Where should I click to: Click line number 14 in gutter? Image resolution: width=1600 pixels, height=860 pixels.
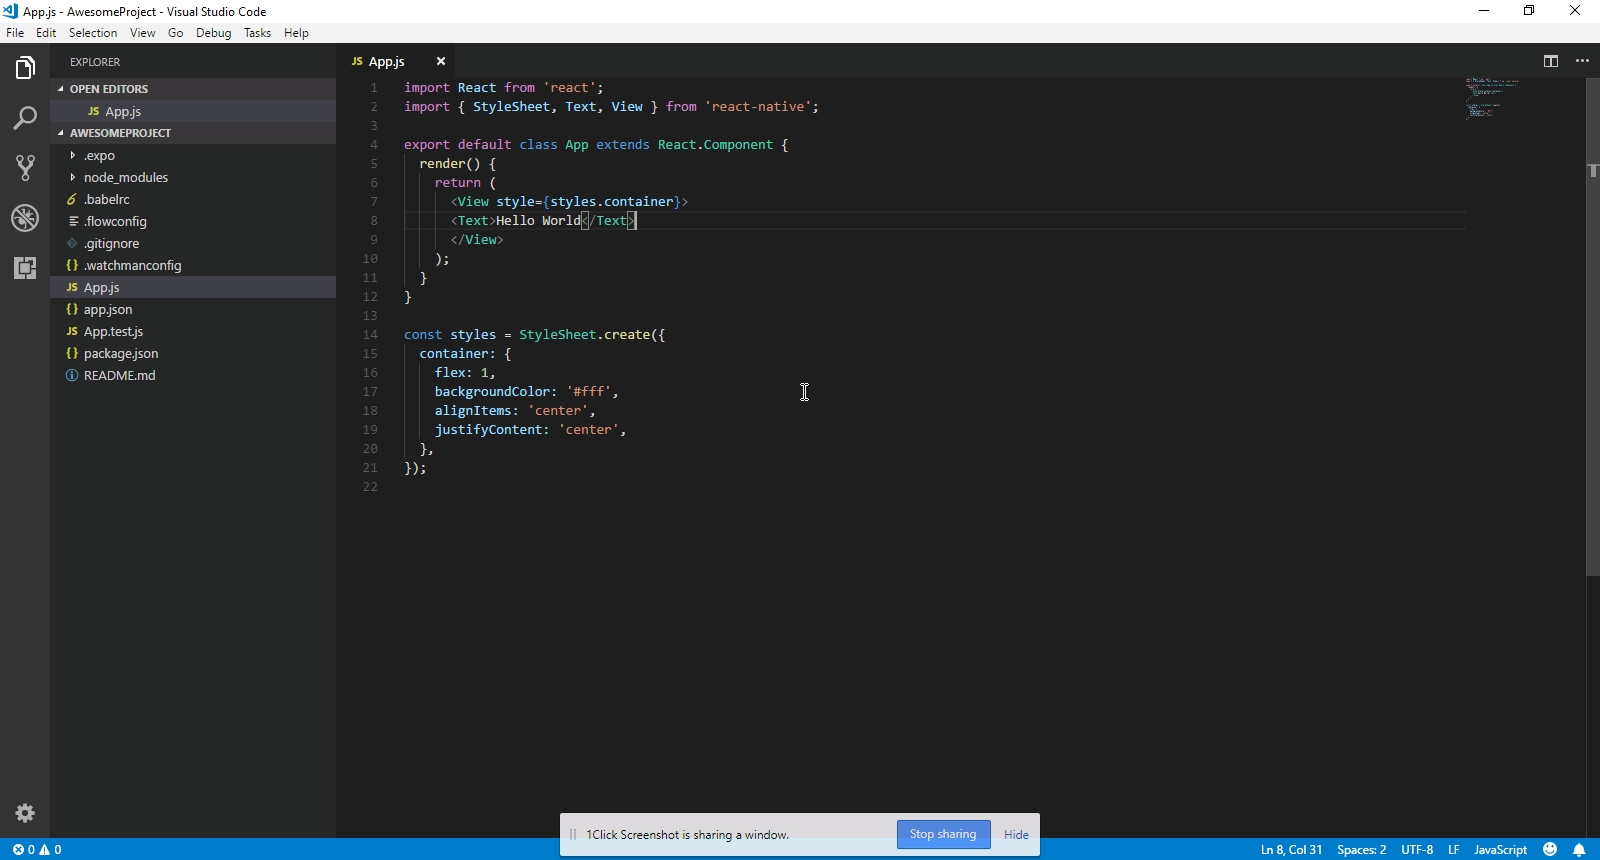coord(371,335)
